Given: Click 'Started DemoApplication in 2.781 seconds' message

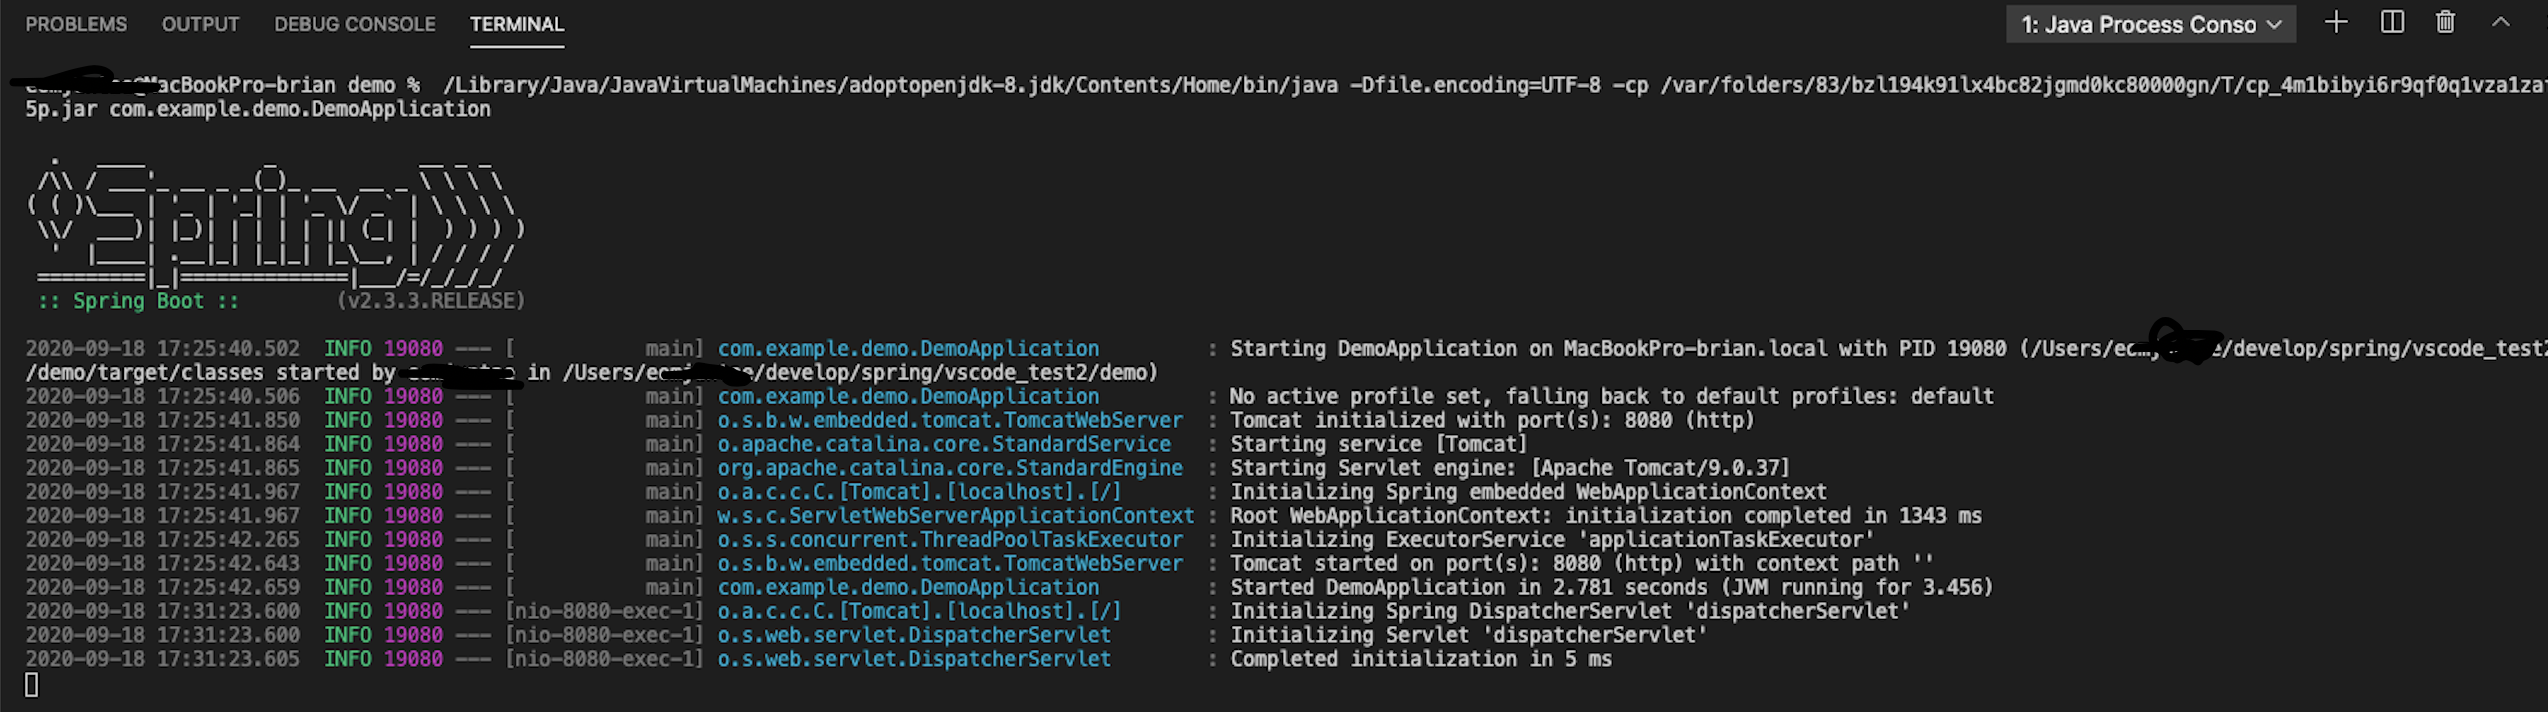Looking at the screenshot, I should click(x=1611, y=588).
